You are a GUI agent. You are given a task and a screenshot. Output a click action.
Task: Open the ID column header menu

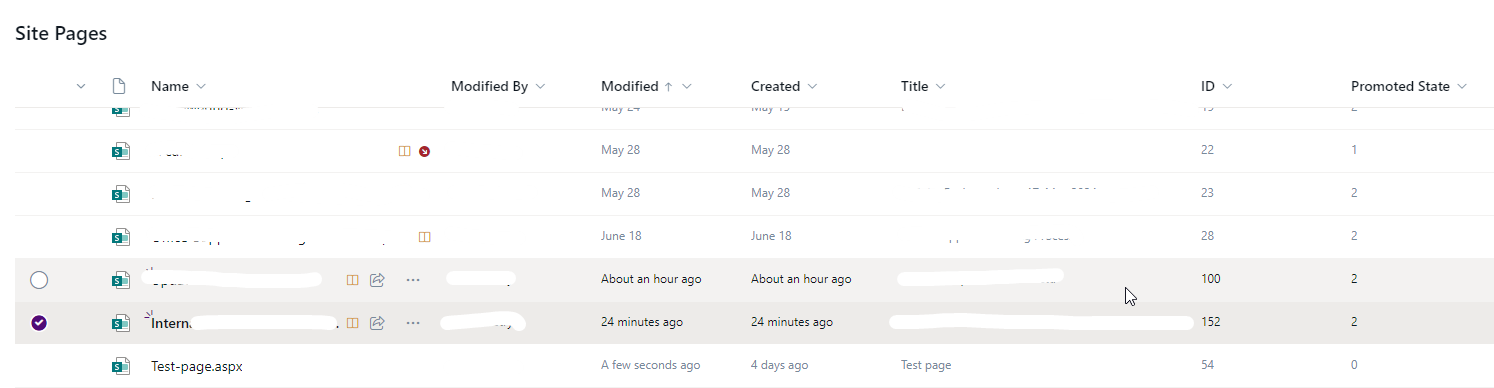[x=1216, y=86]
